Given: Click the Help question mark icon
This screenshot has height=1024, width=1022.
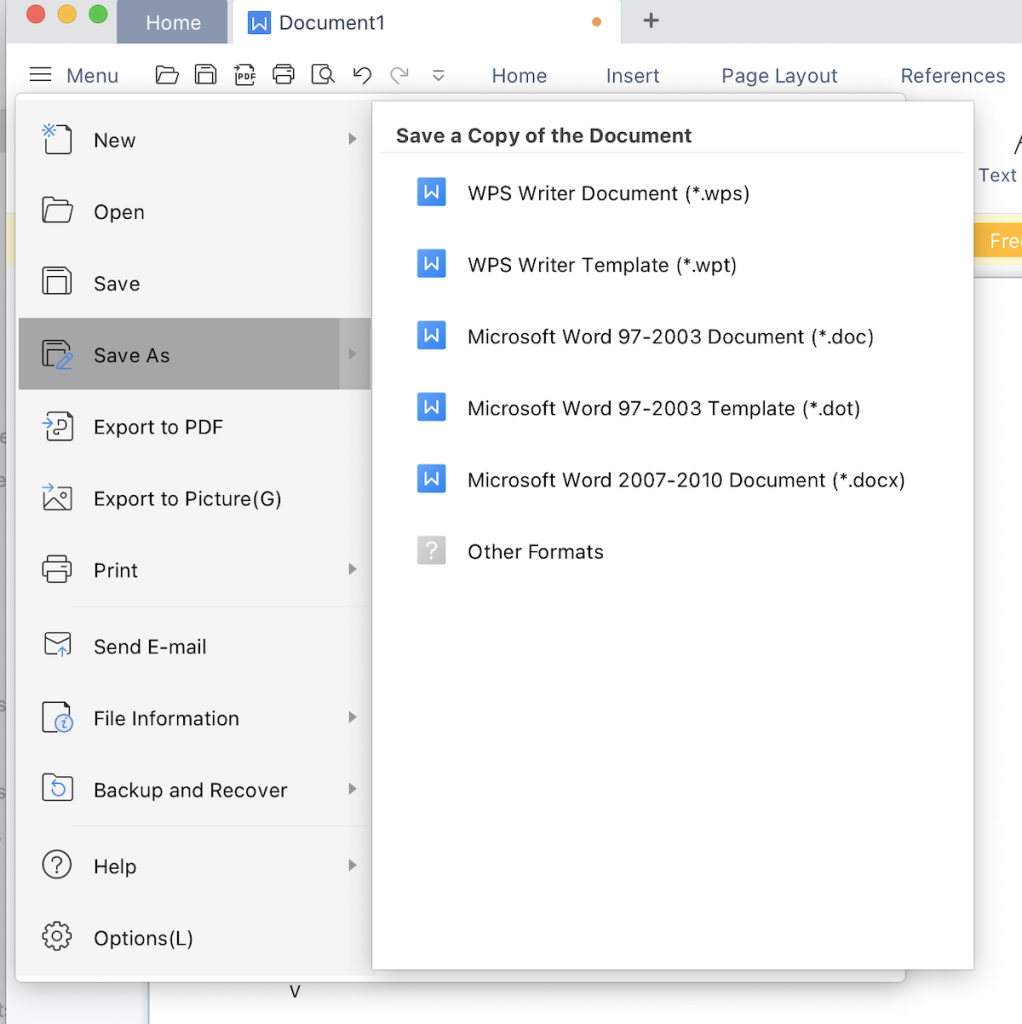Looking at the screenshot, I should pos(57,865).
